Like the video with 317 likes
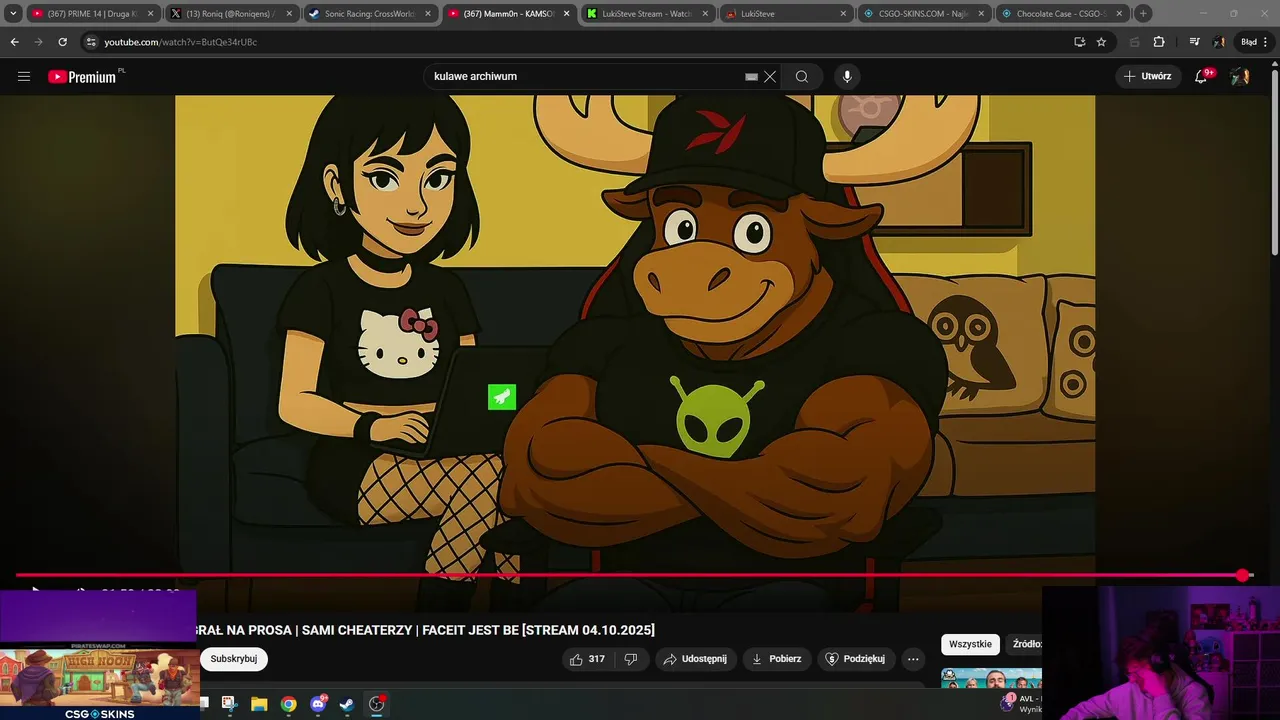The height and width of the screenshot is (720, 1280). (588, 659)
